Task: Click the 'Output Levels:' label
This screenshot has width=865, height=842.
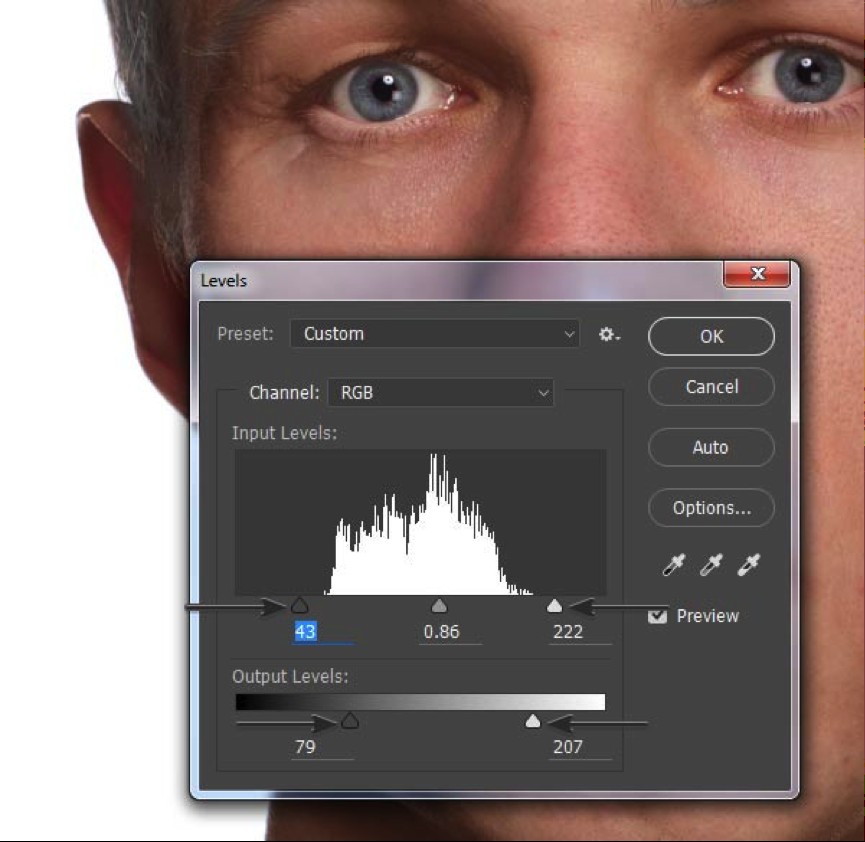Action: click(290, 676)
